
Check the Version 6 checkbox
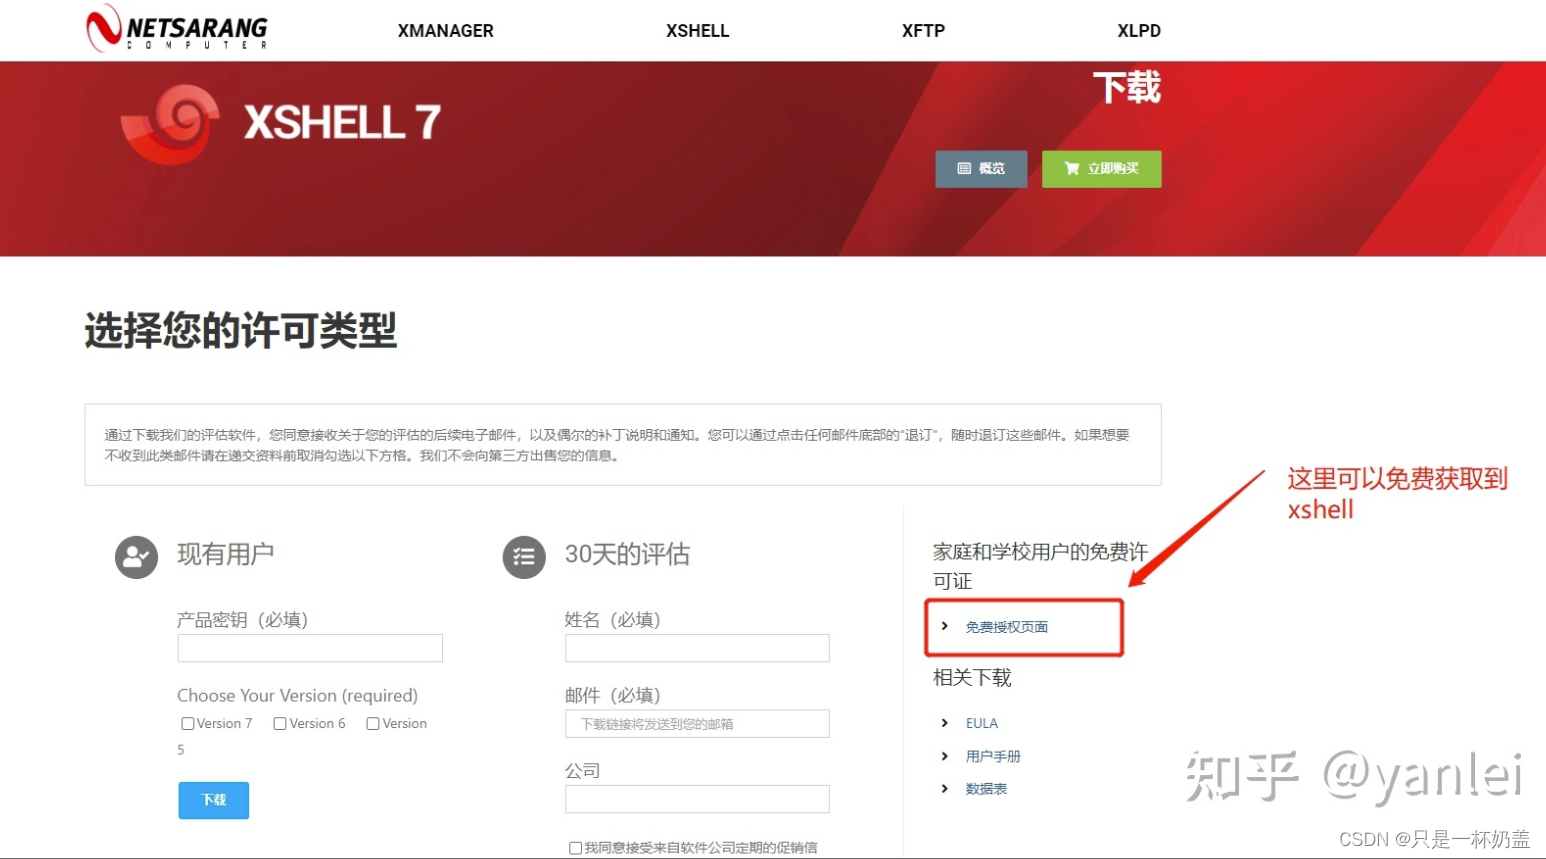[279, 723]
